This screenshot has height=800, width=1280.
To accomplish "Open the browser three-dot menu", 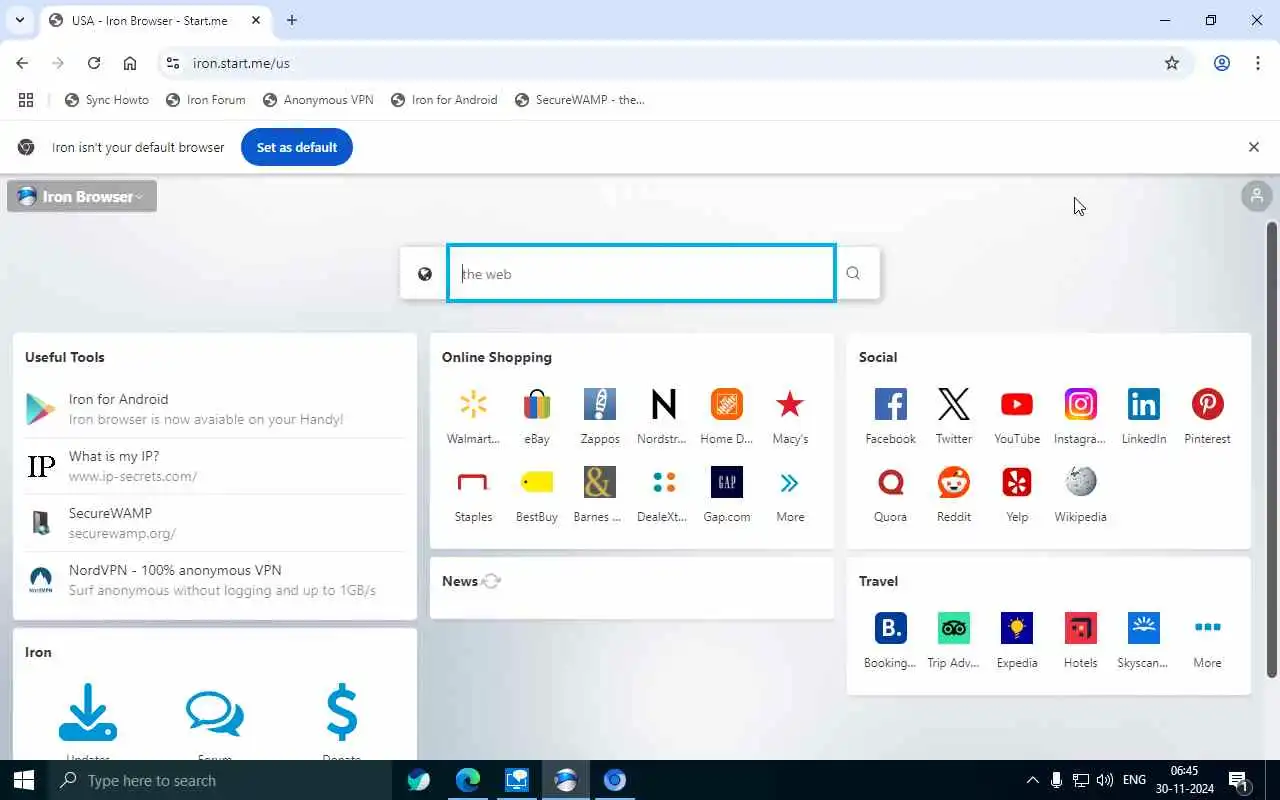I will click(x=1258, y=63).
